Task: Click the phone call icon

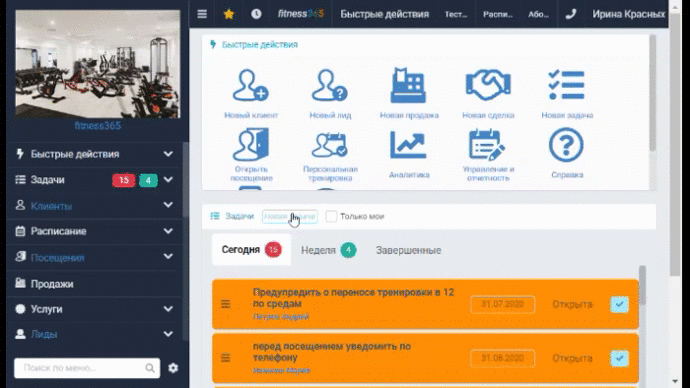Action: pyautogui.click(x=571, y=14)
